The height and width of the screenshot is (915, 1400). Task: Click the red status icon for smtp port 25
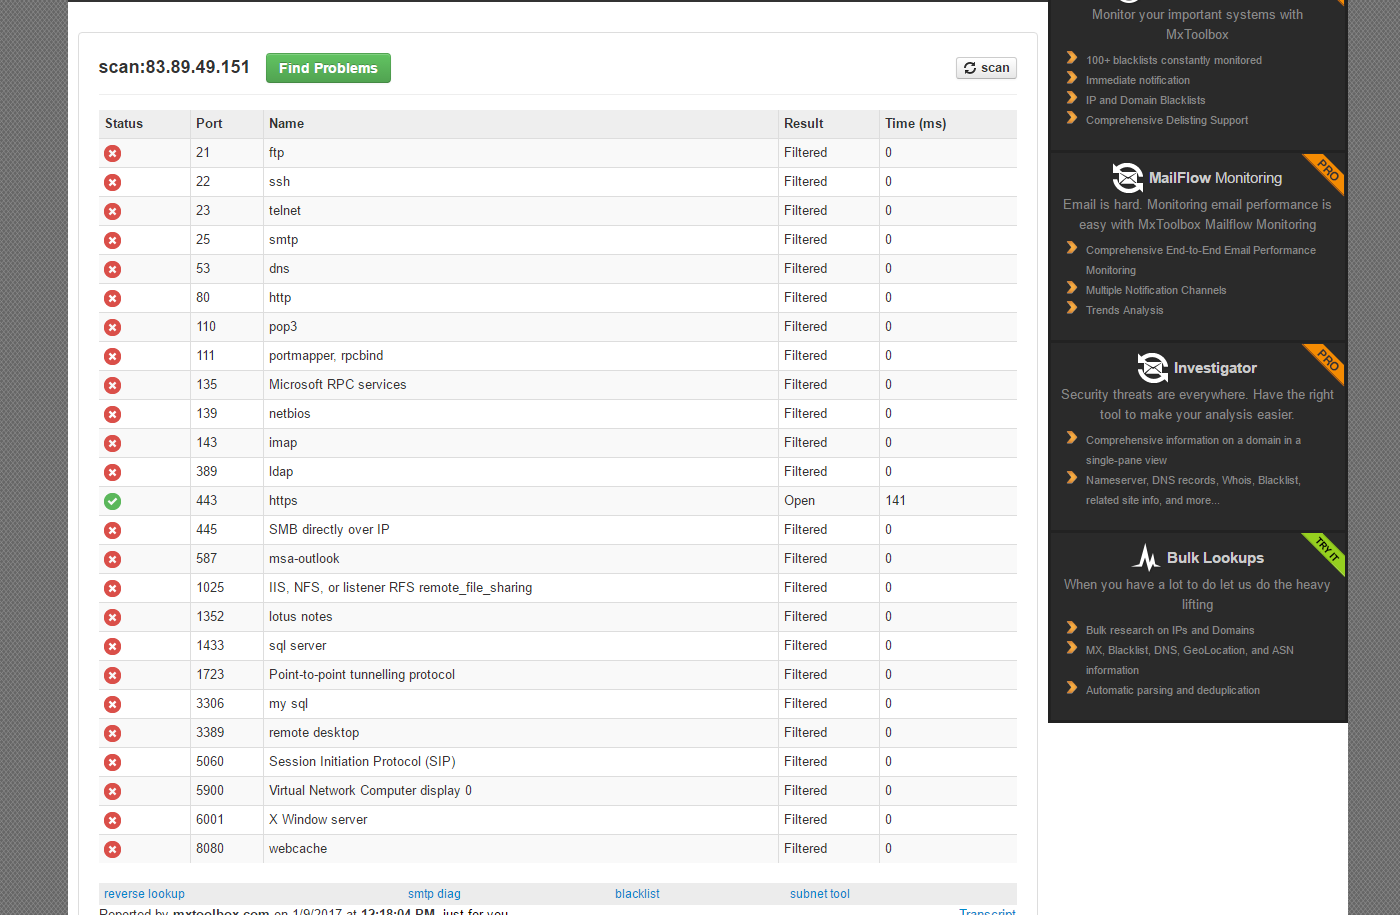coord(112,240)
